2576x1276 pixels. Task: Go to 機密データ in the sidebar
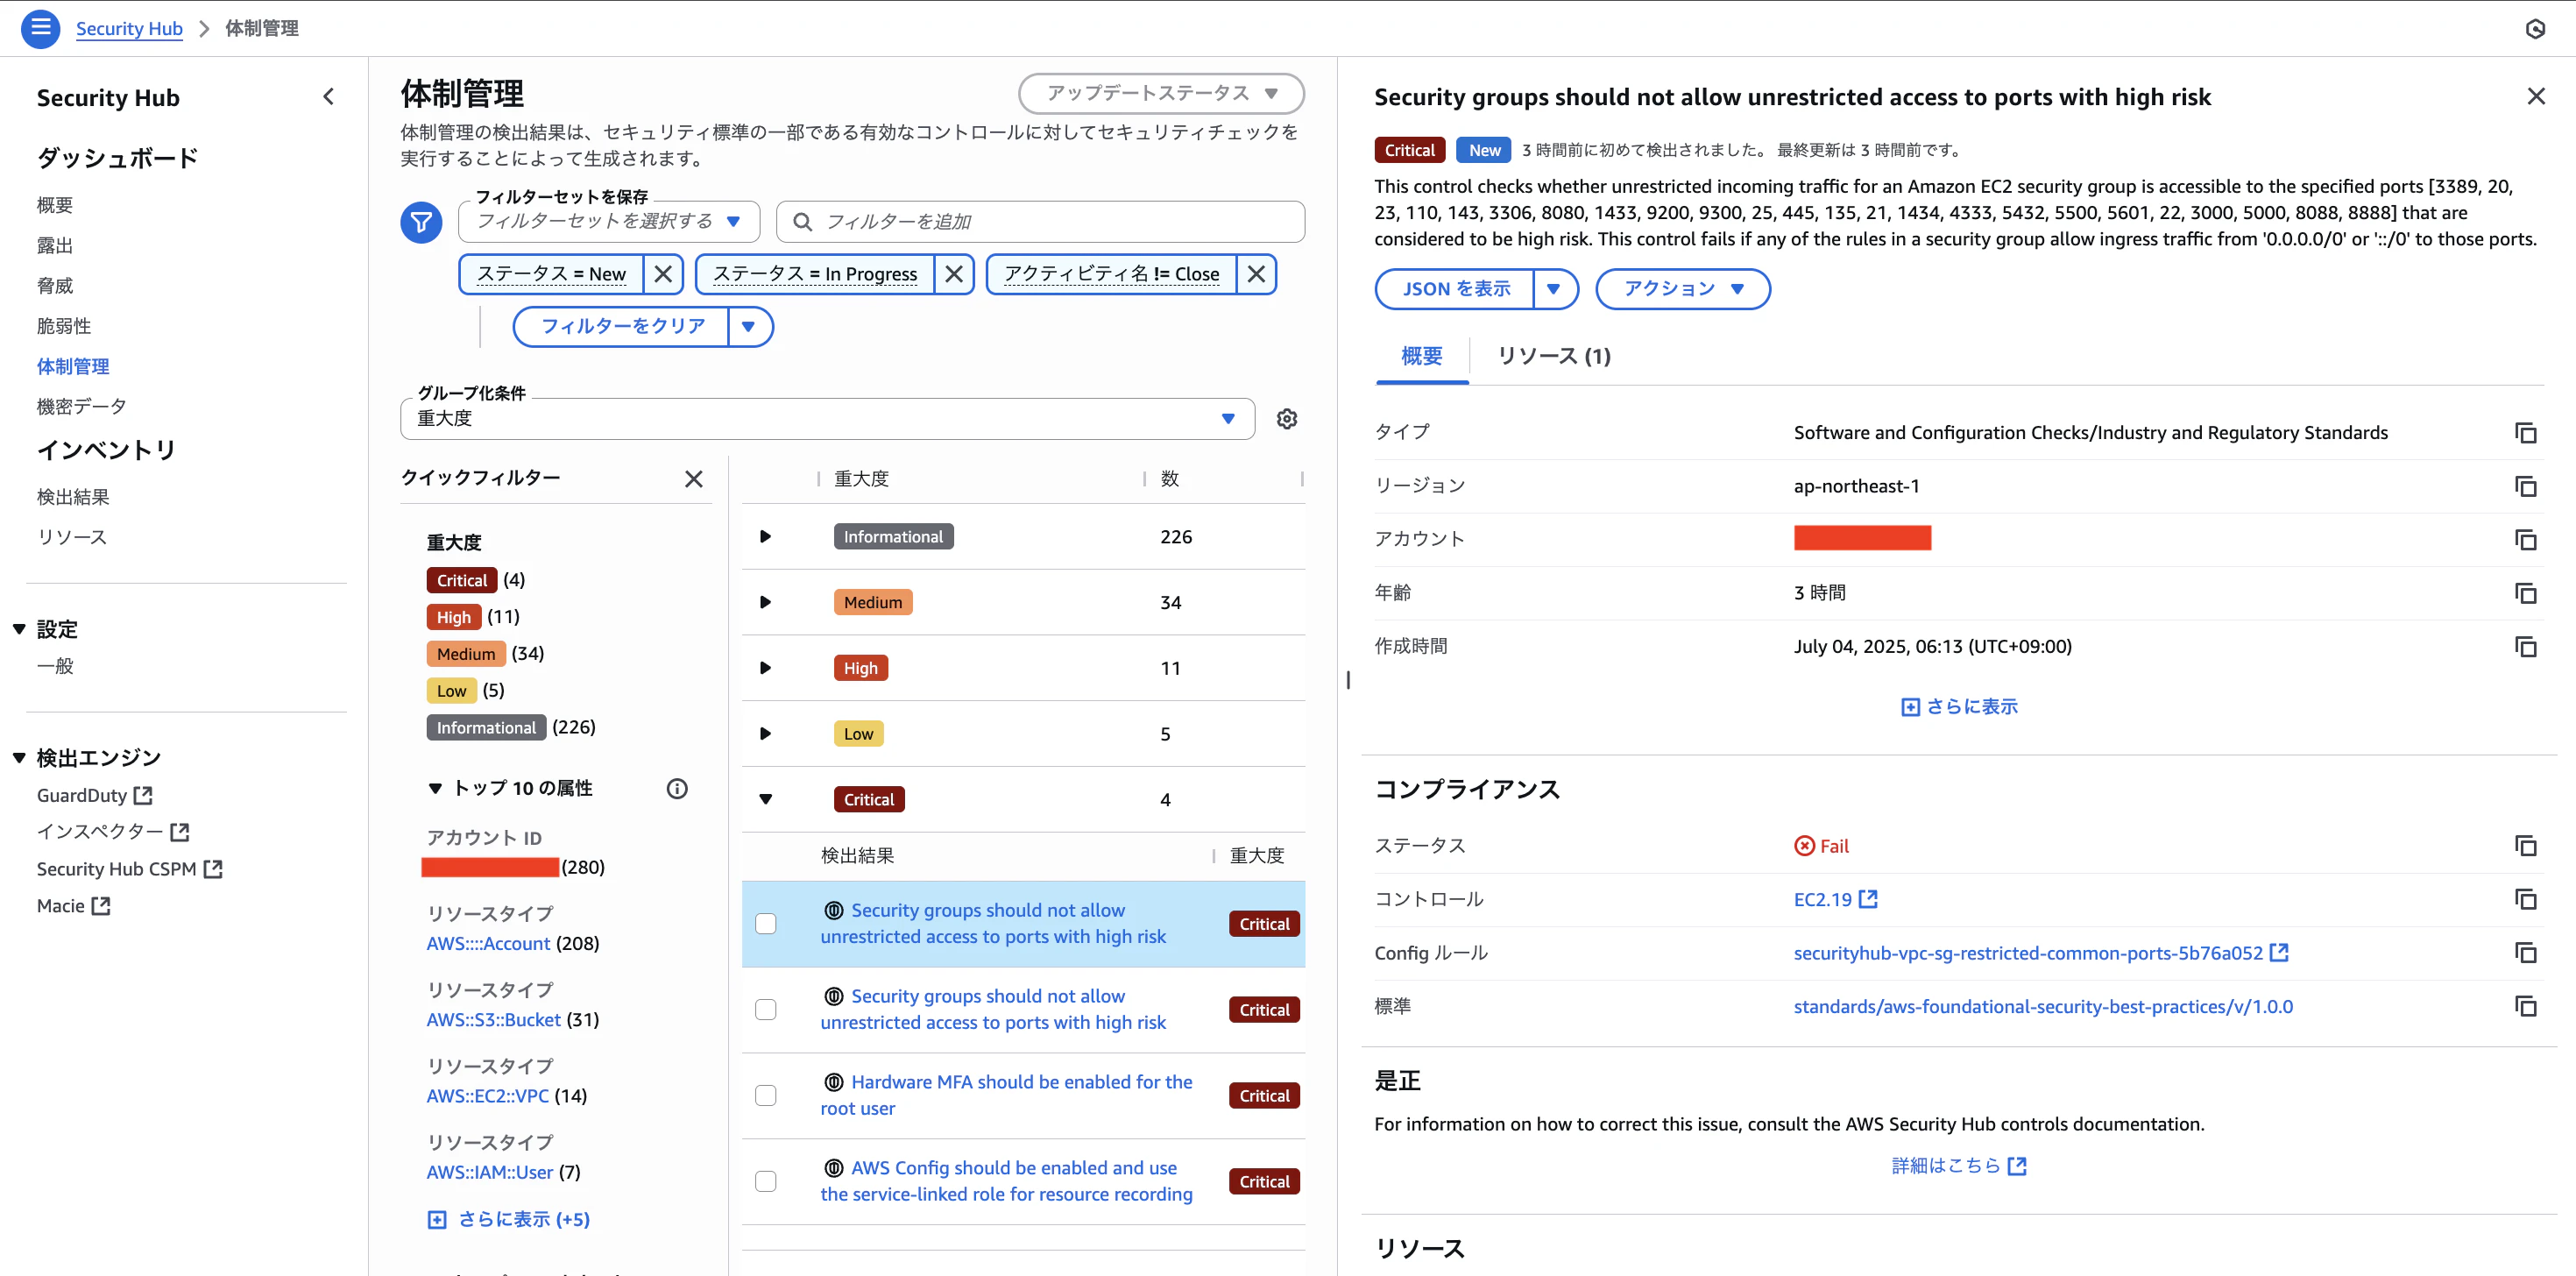pyautogui.click(x=82, y=407)
